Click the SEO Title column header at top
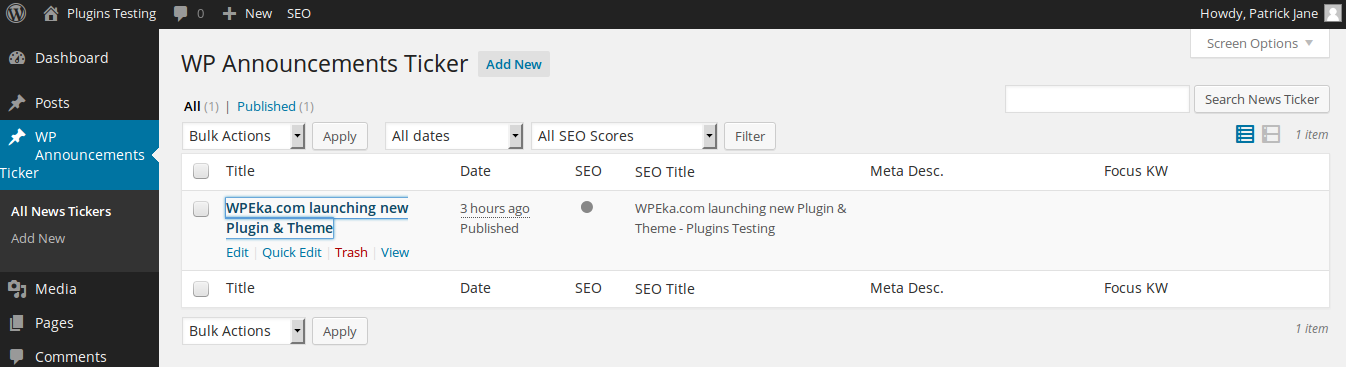 tap(664, 172)
